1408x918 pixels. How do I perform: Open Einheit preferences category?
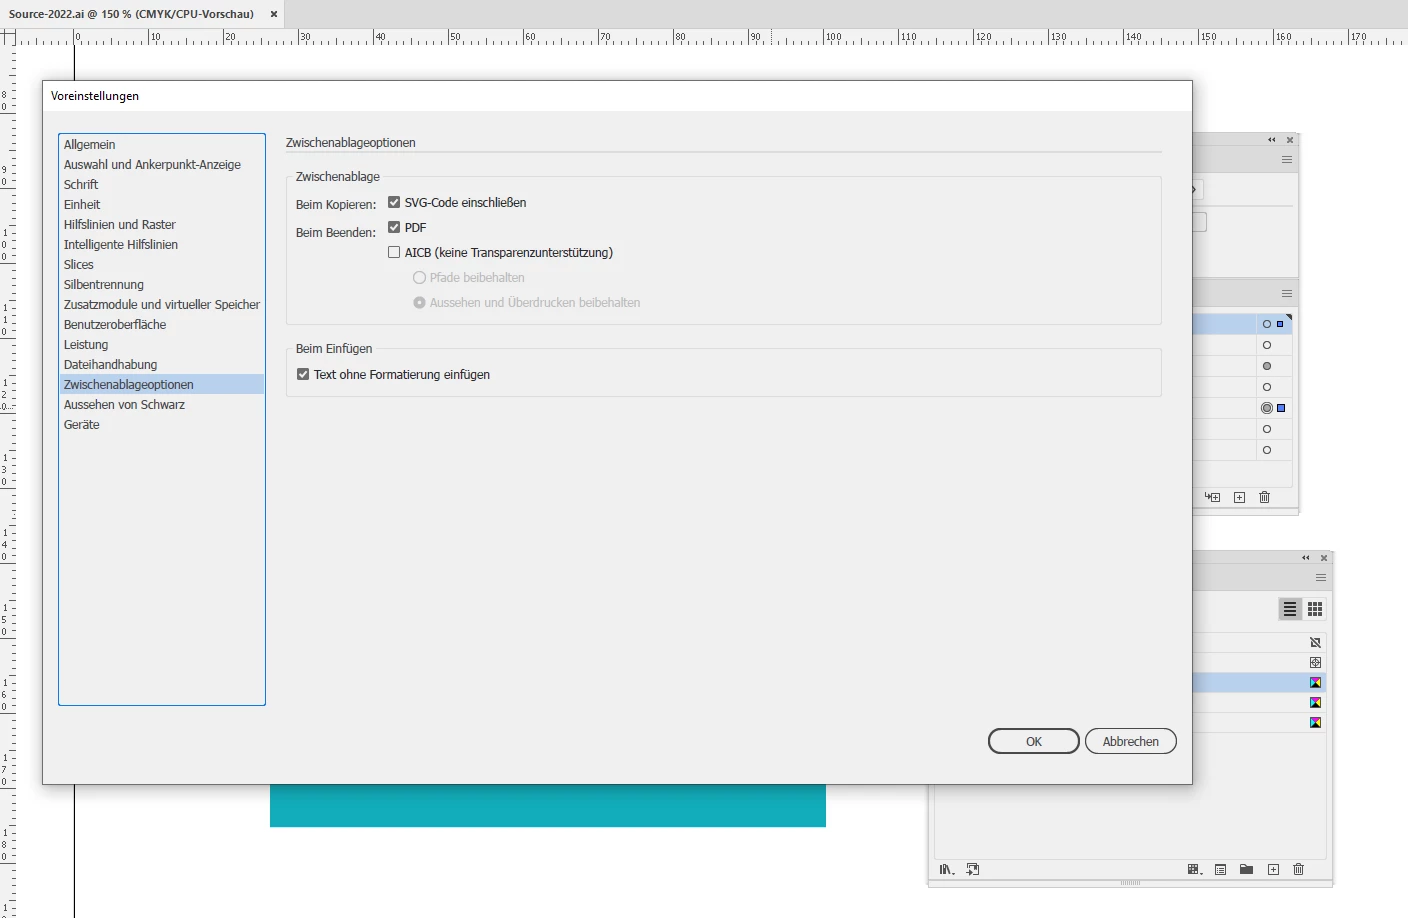coord(162,204)
